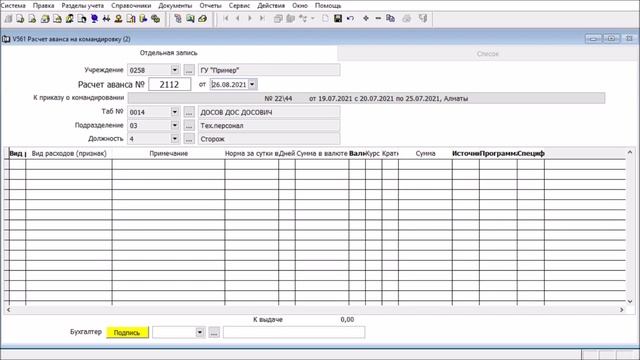This screenshot has width=640, height=360.
Task: Click the rightmost greyed toolbar icon
Action: [x=423, y=18]
